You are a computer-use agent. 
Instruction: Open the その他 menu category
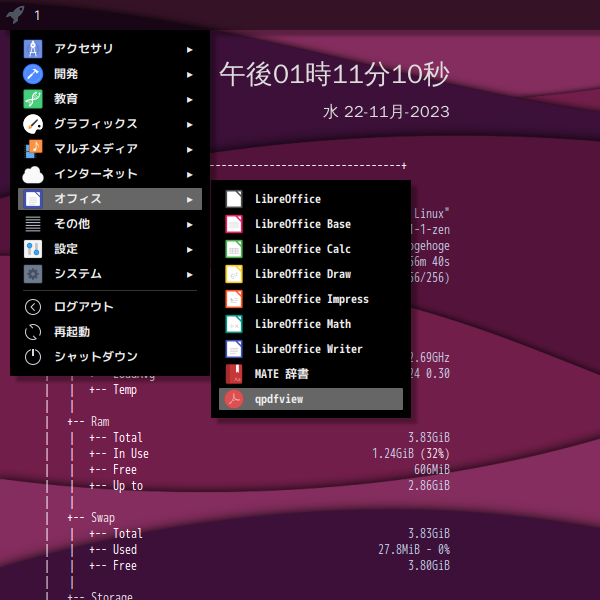coord(110,224)
